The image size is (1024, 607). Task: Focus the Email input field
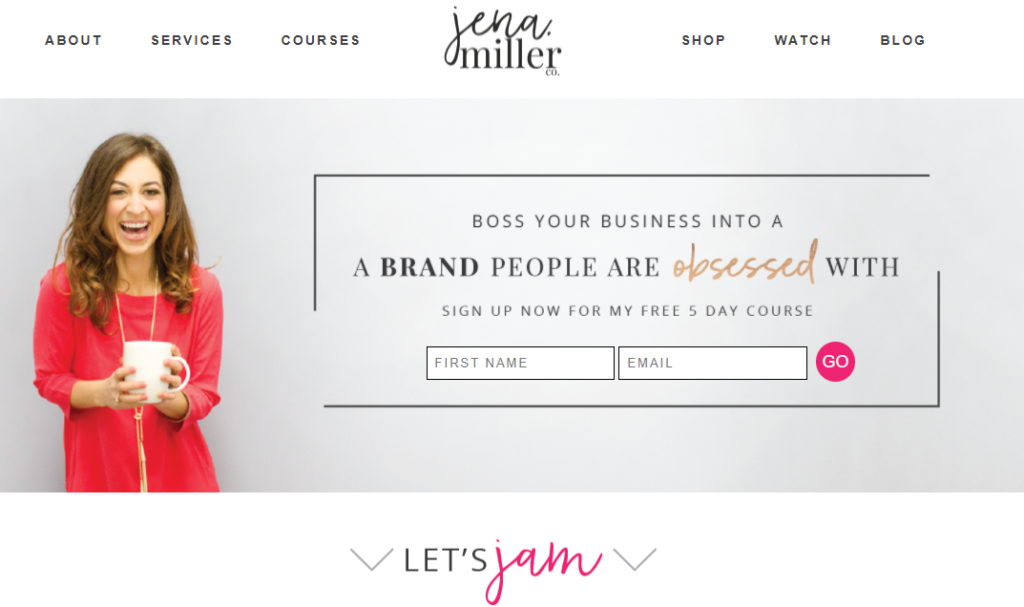(x=712, y=363)
